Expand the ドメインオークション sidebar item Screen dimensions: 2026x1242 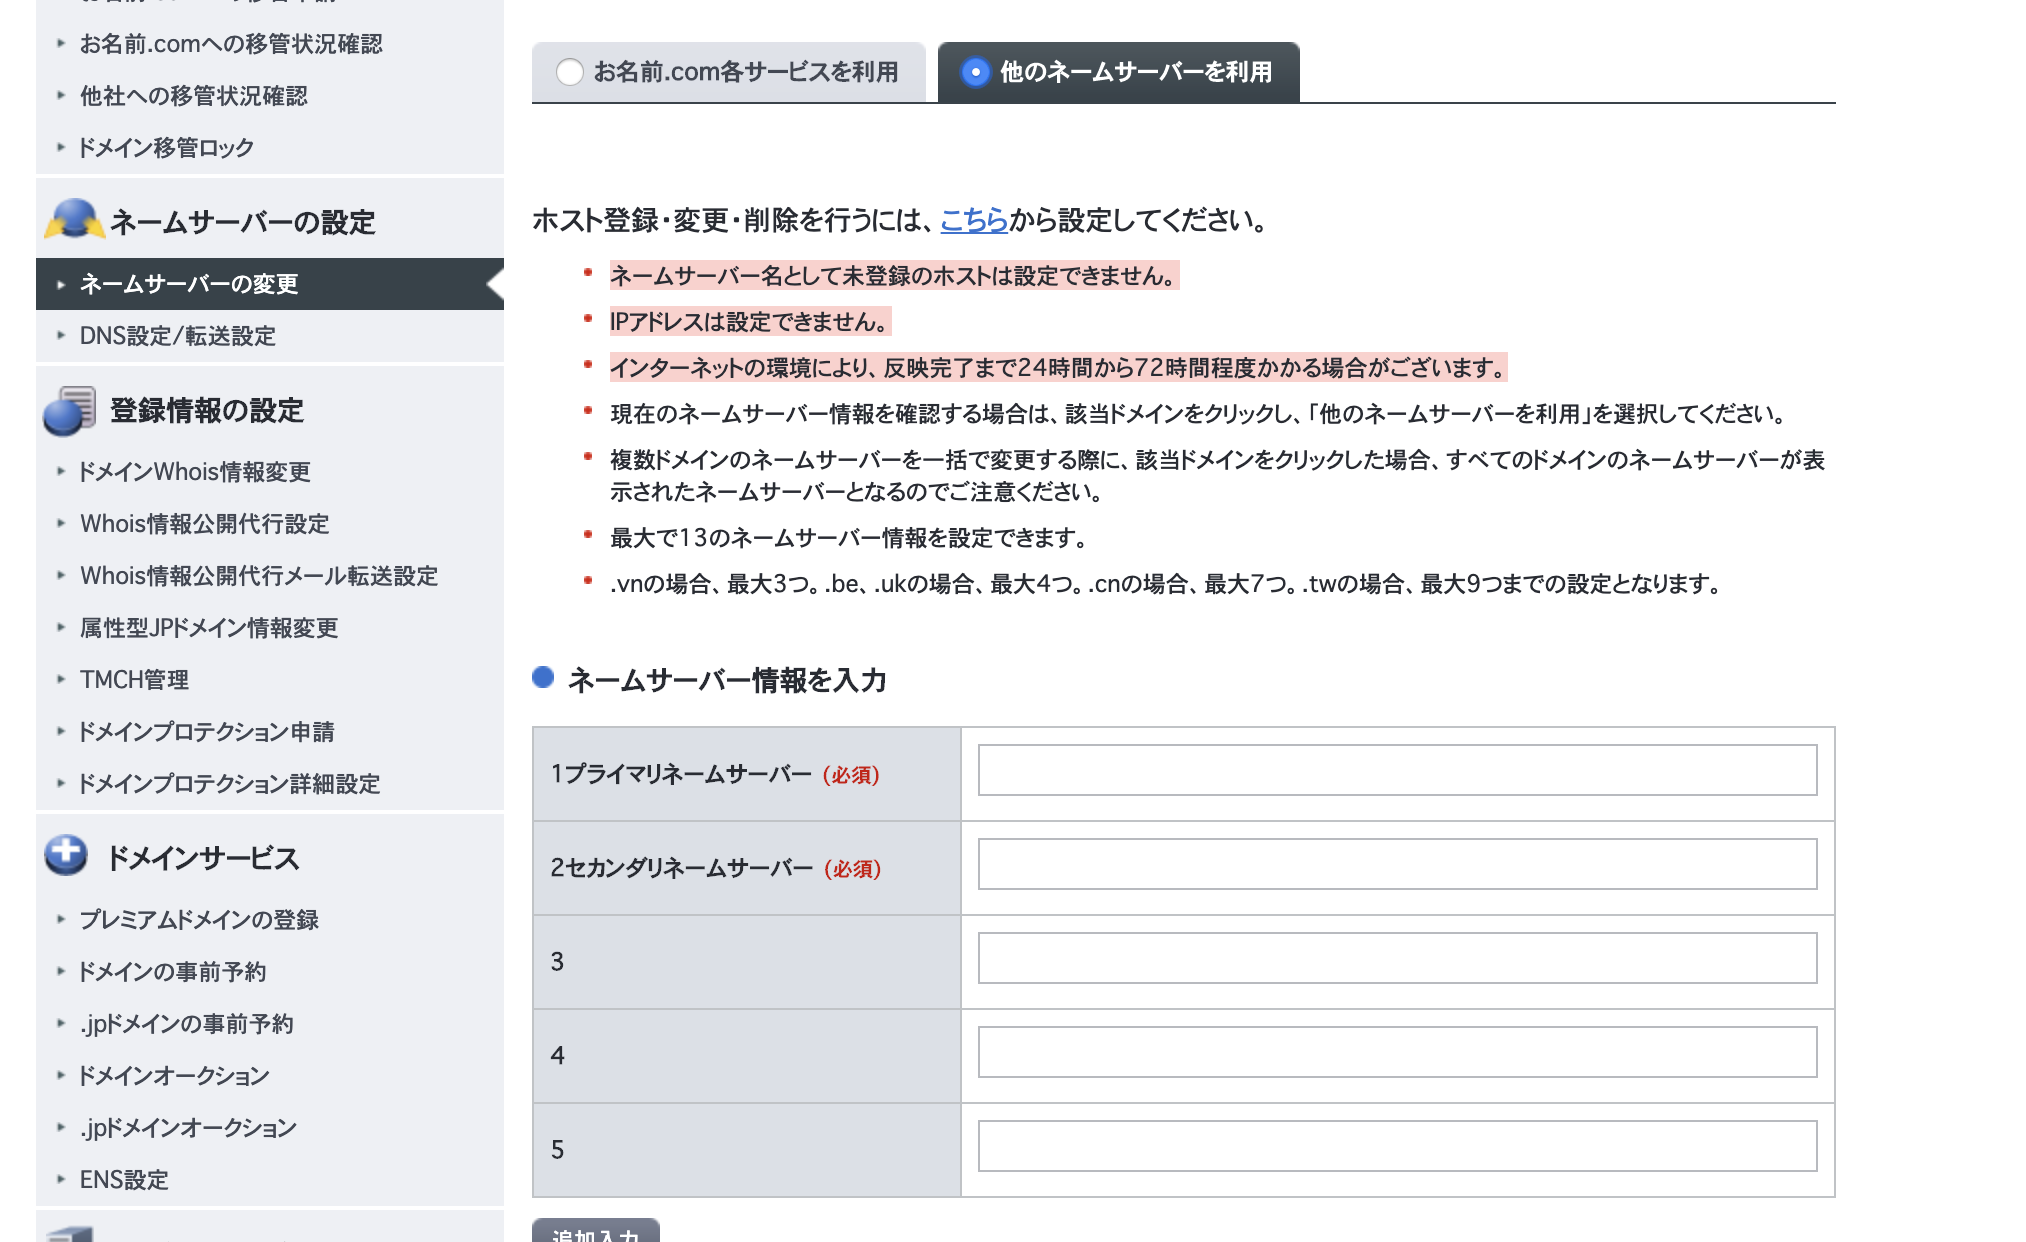tap(173, 1076)
